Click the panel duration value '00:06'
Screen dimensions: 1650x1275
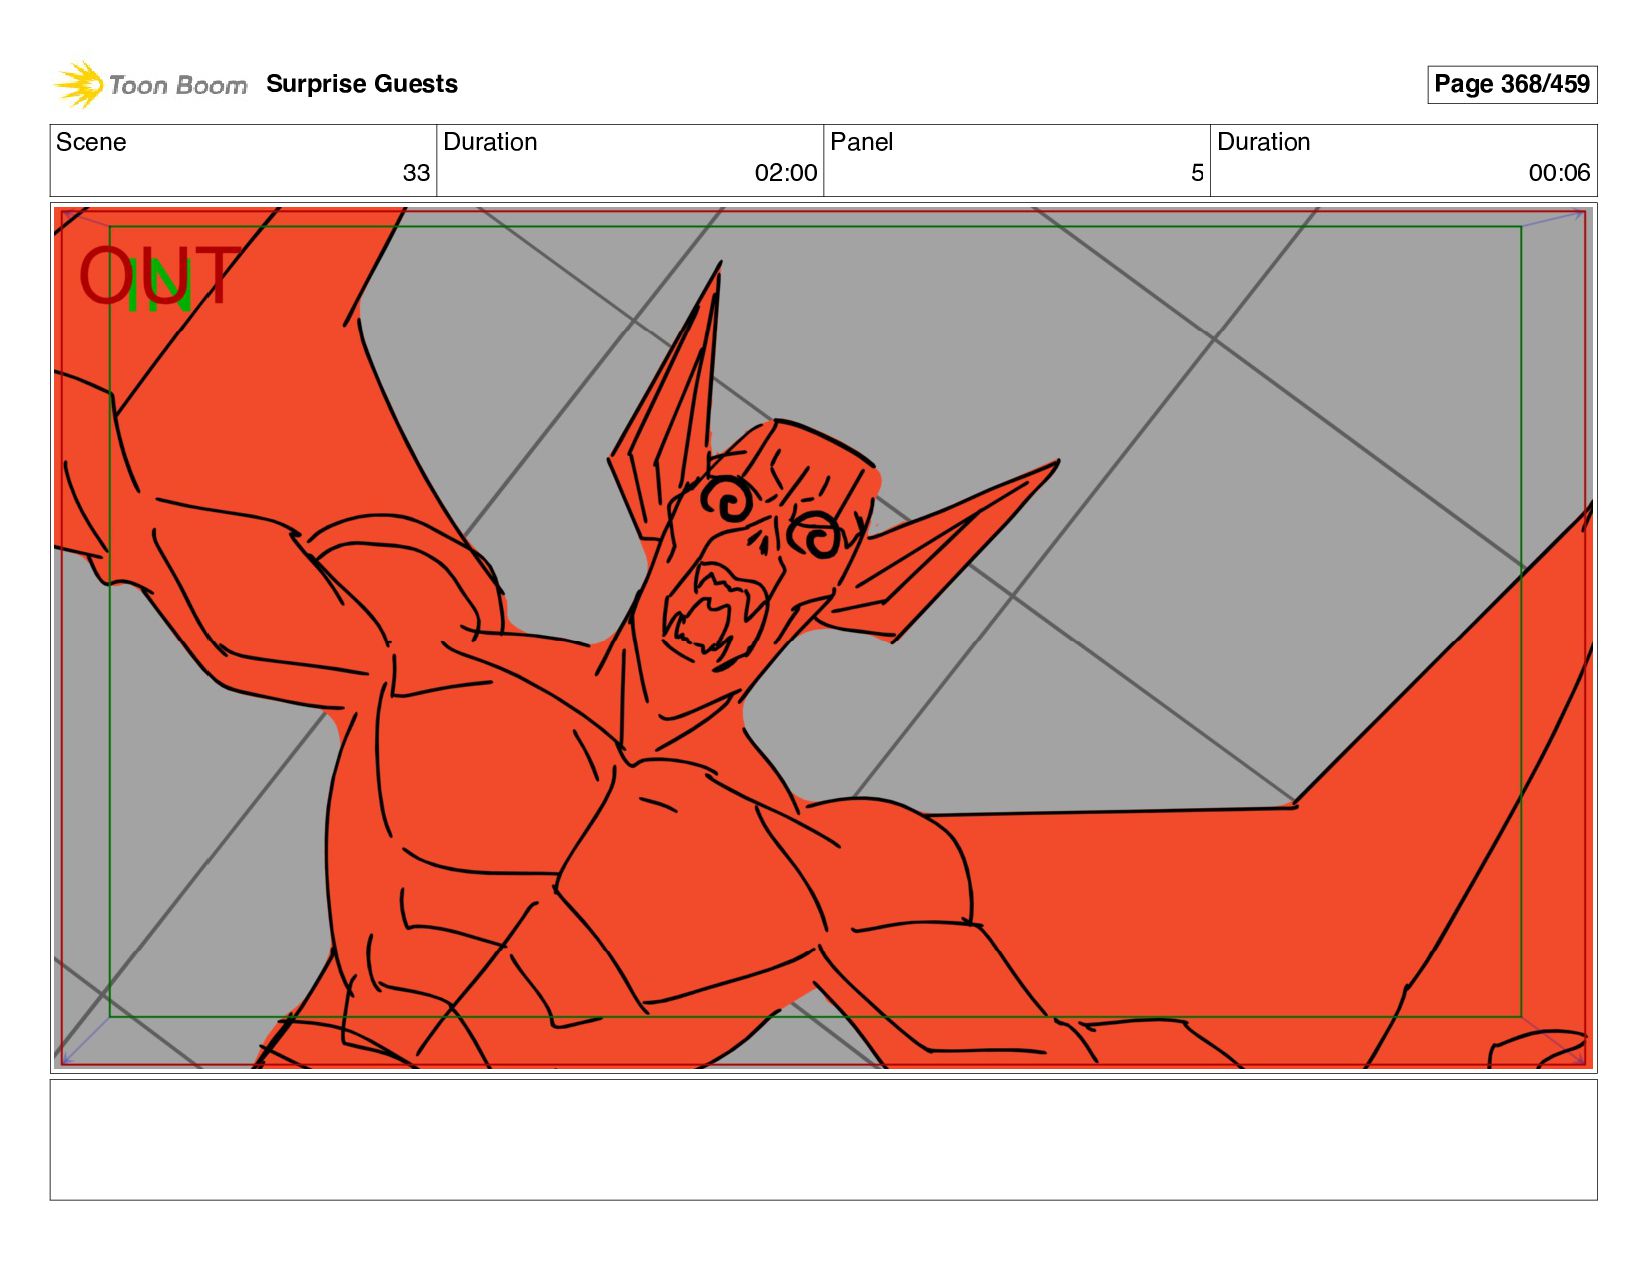(1559, 173)
